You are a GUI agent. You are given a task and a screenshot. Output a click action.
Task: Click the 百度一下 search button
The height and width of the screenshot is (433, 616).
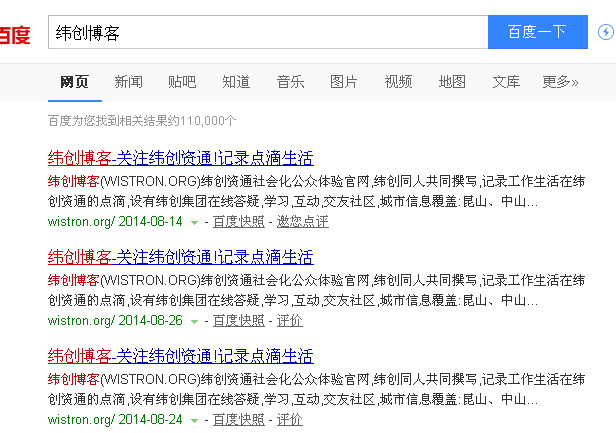538,32
